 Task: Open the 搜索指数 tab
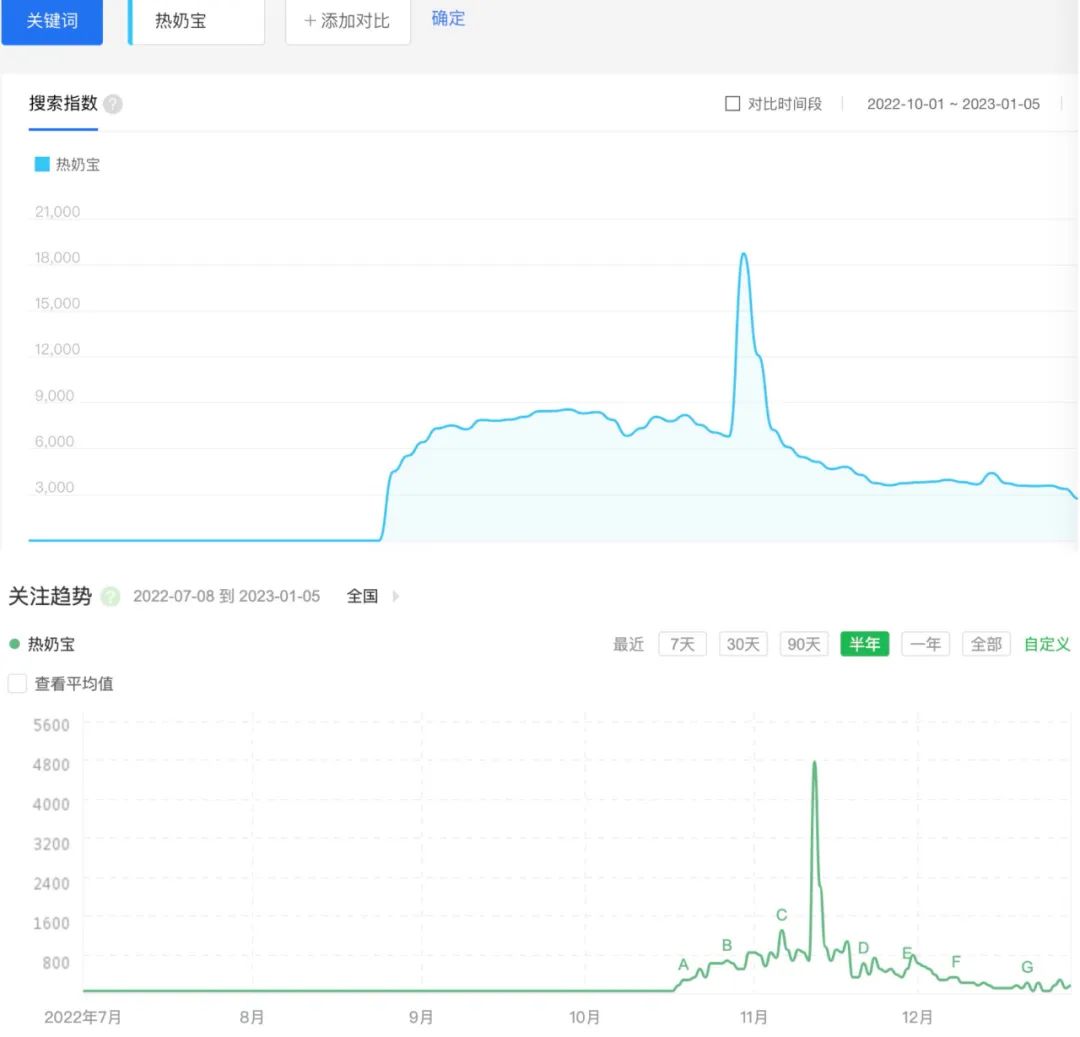tap(63, 104)
